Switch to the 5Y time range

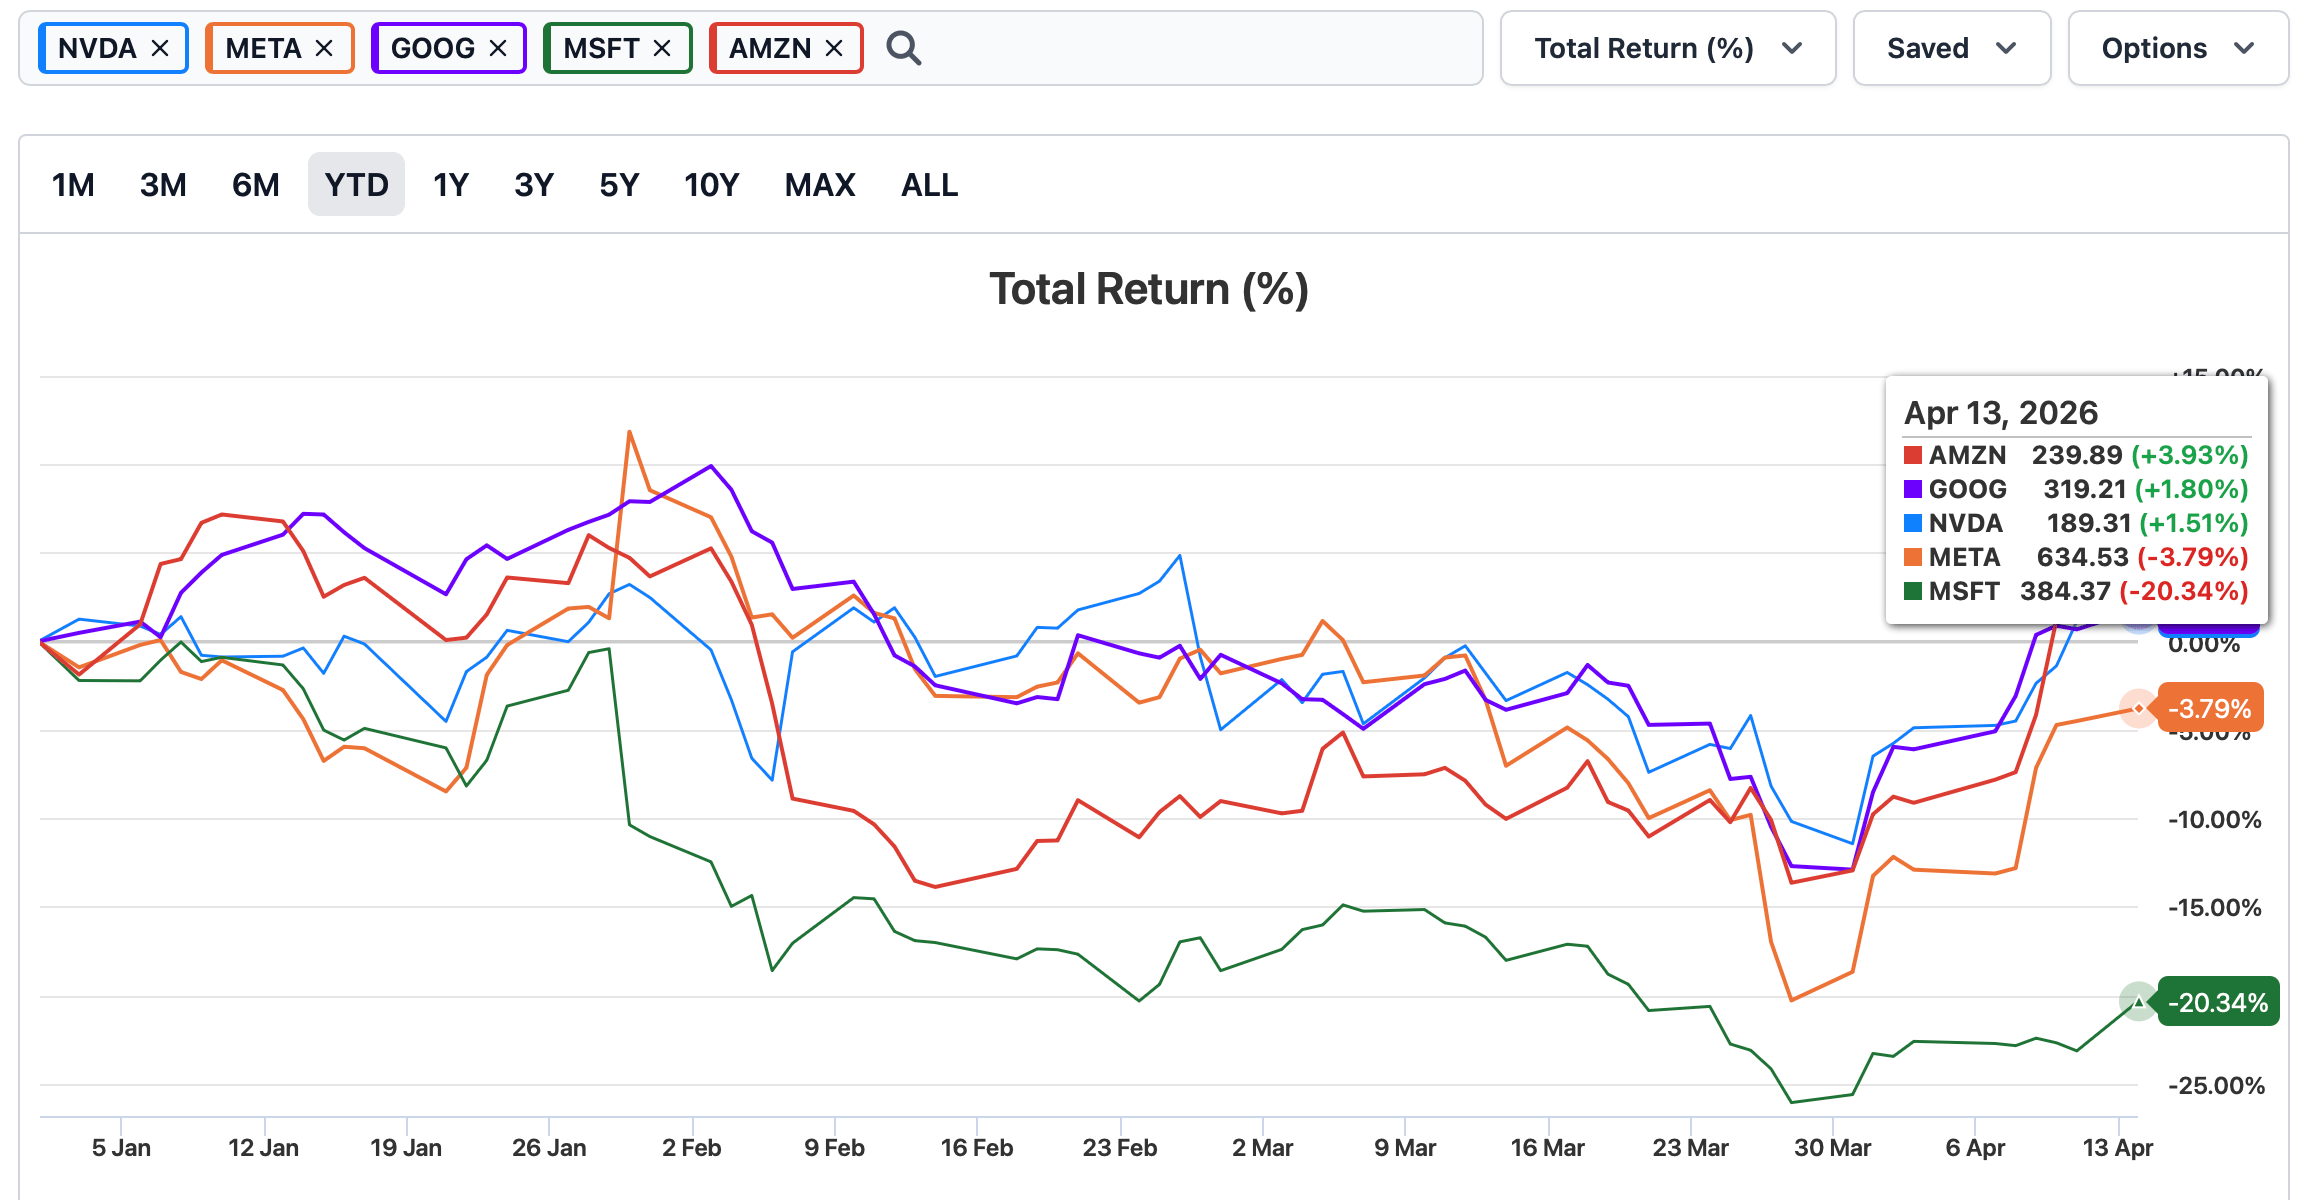[619, 185]
